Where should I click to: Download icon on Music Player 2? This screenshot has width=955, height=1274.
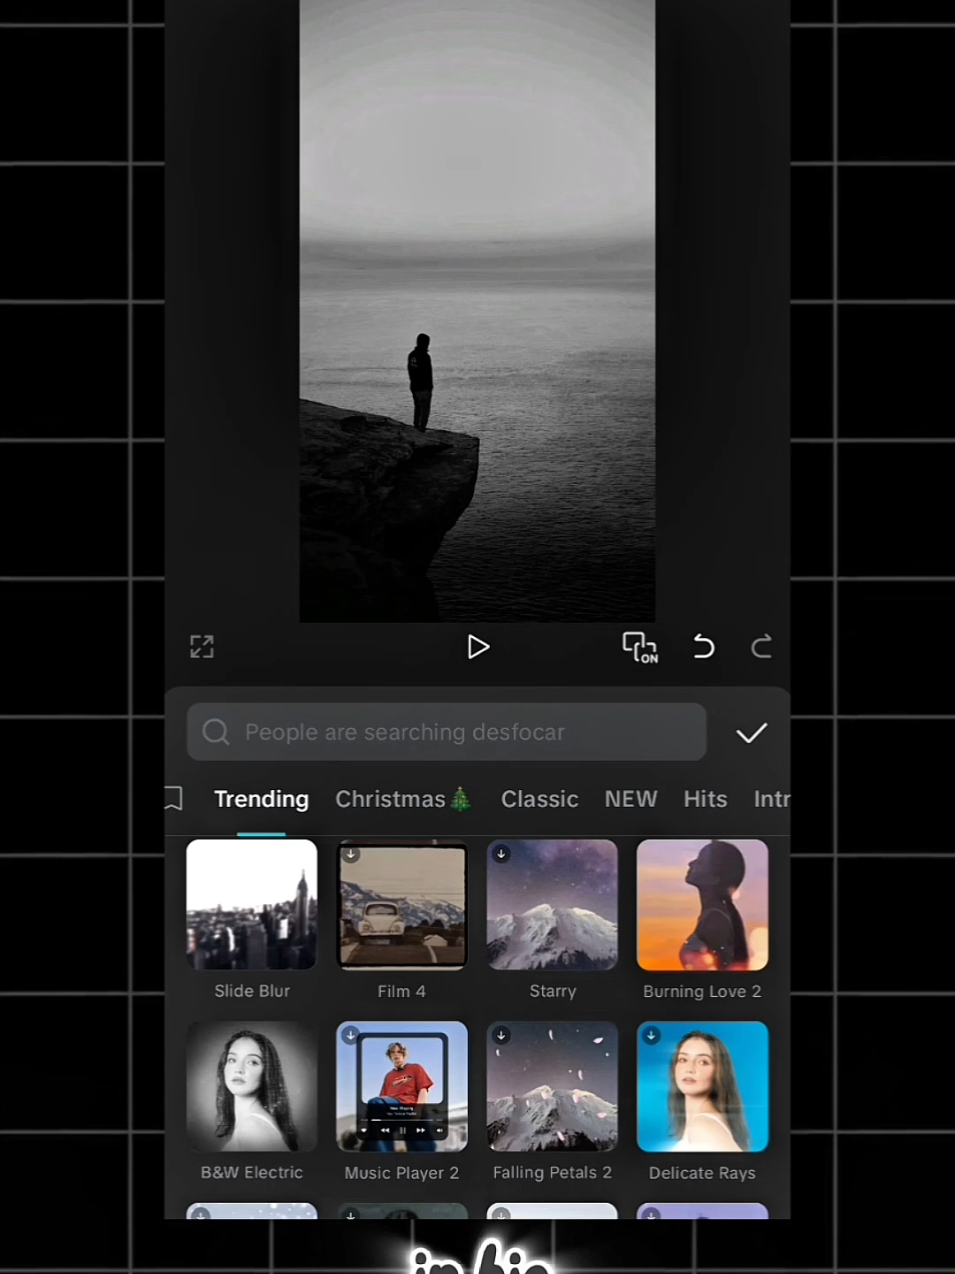pos(351,1035)
